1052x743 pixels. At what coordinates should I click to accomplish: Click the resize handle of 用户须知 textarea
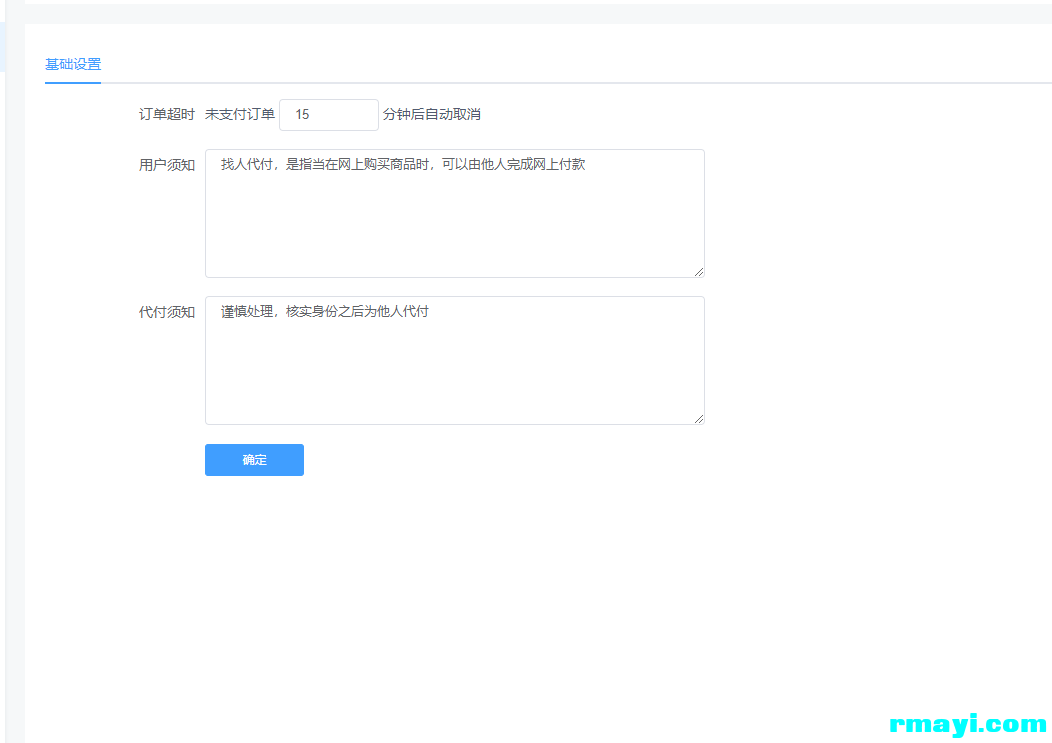click(x=699, y=272)
